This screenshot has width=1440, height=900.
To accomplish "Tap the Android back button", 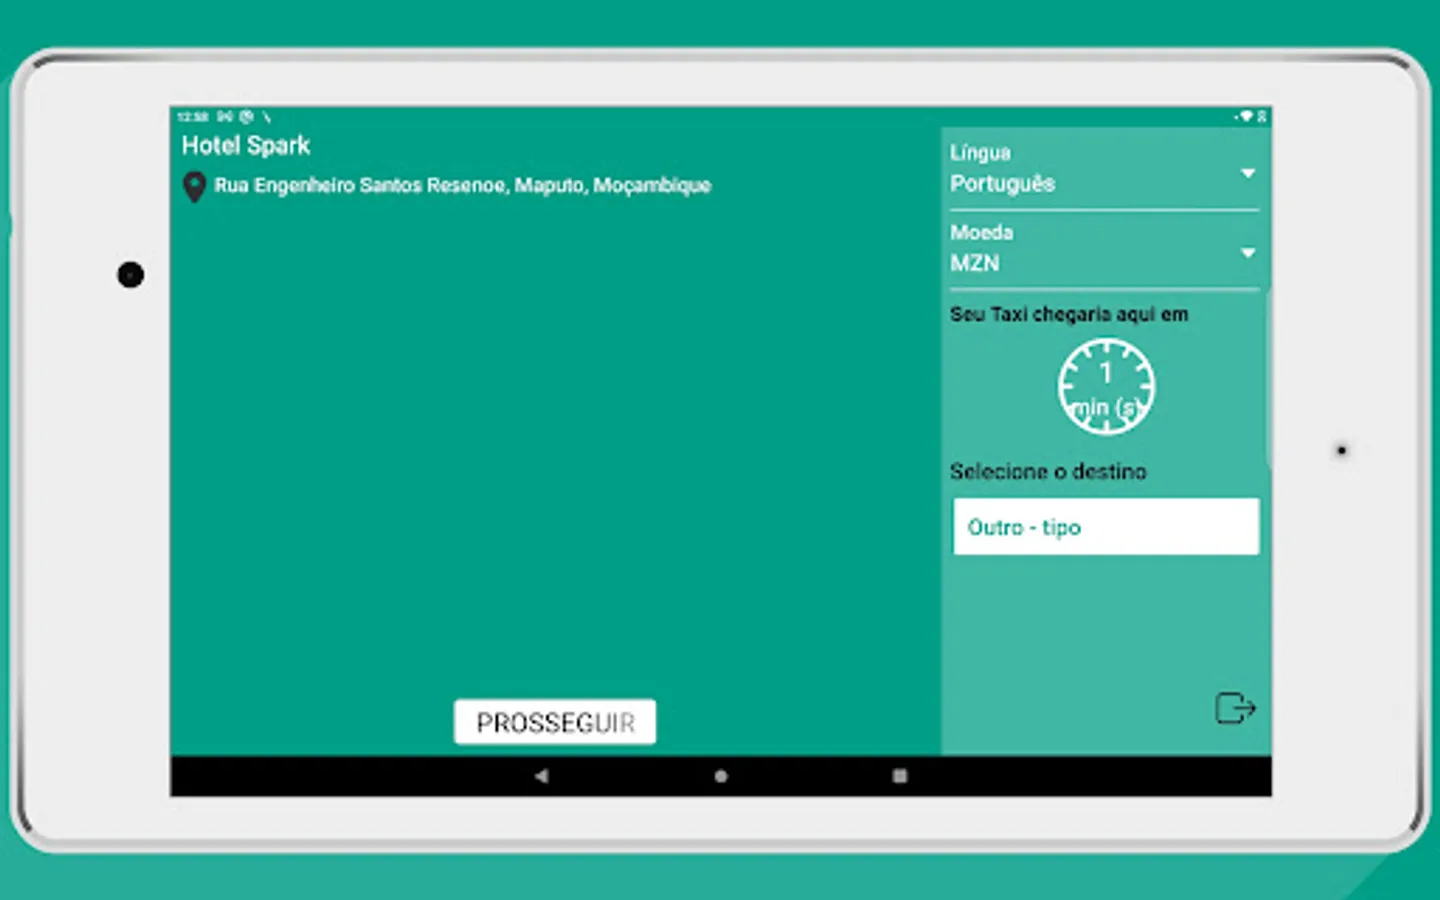I will click(x=541, y=776).
